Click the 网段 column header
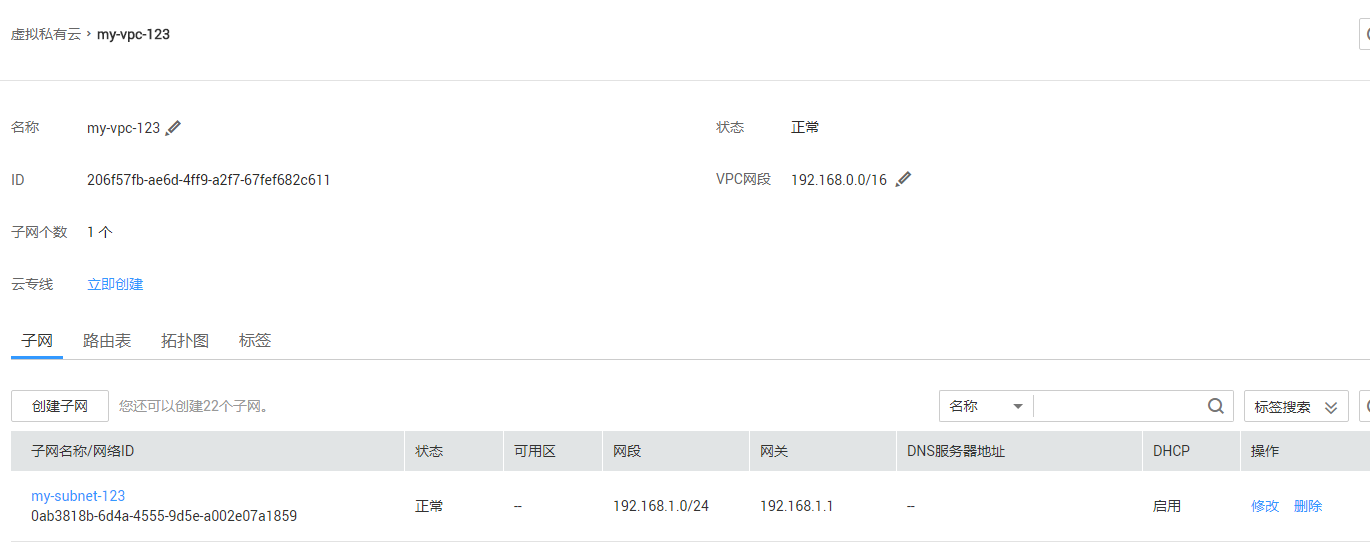This screenshot has height=560, width=1370. (627, 451)
